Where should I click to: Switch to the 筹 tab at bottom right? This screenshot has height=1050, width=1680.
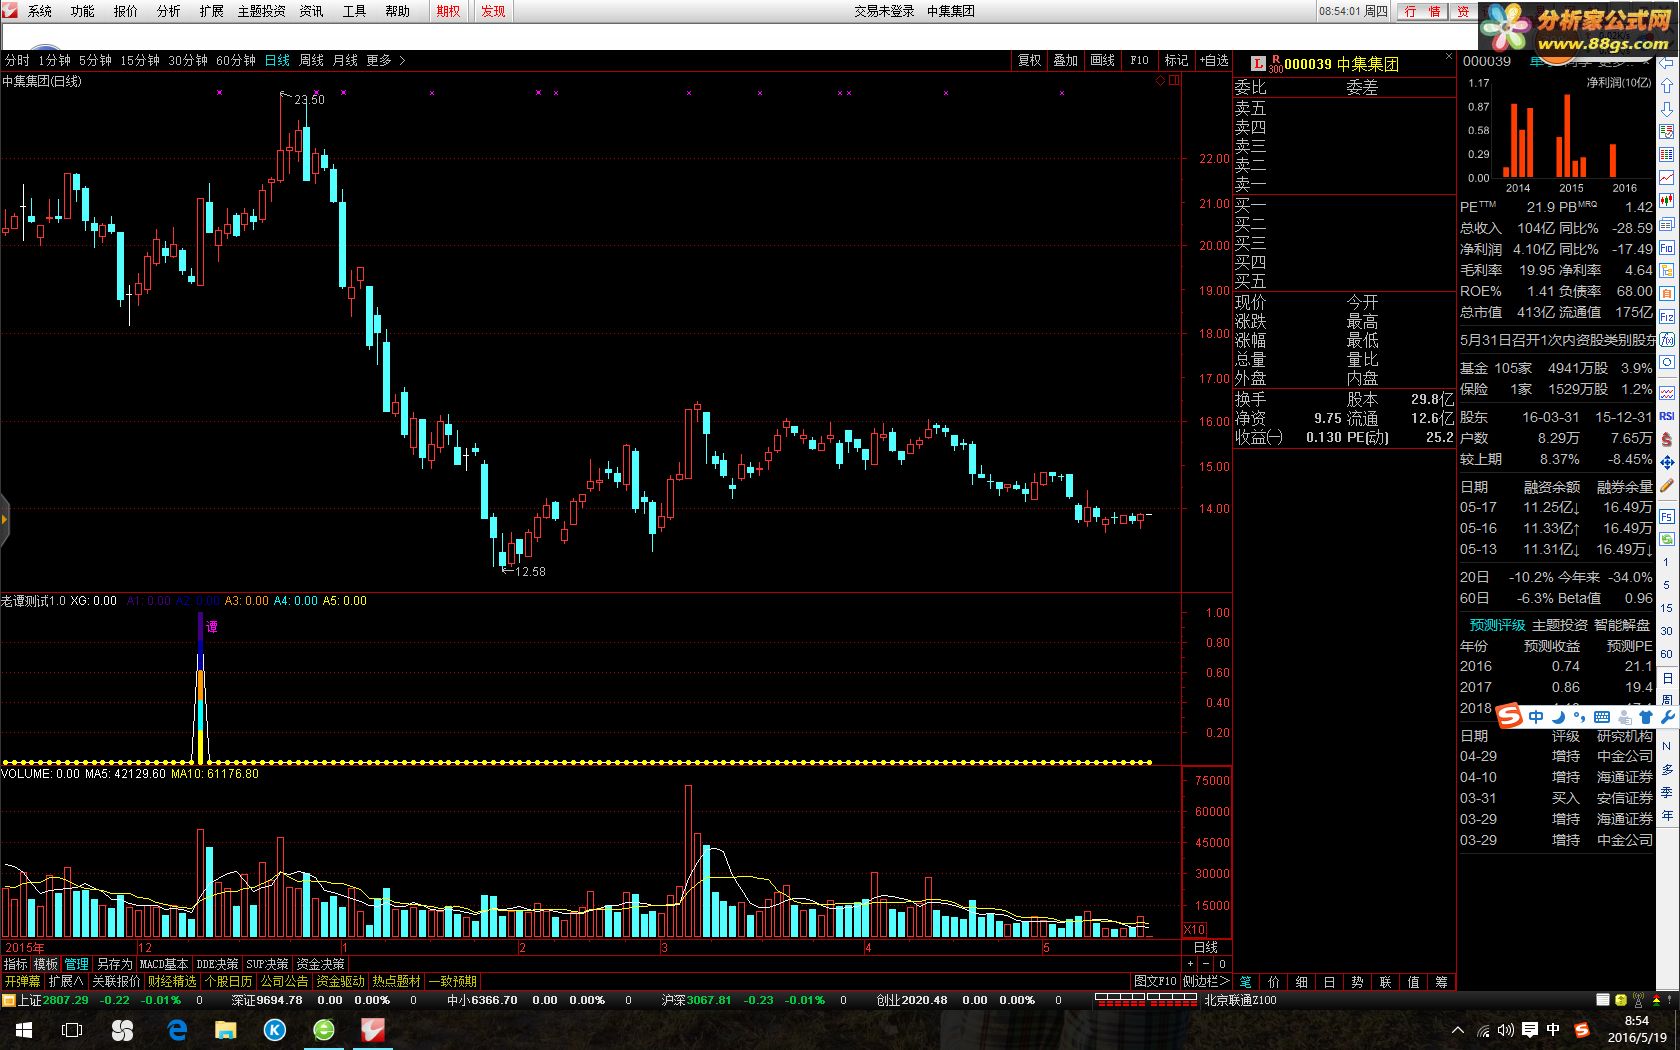(x=1441, y=981)
